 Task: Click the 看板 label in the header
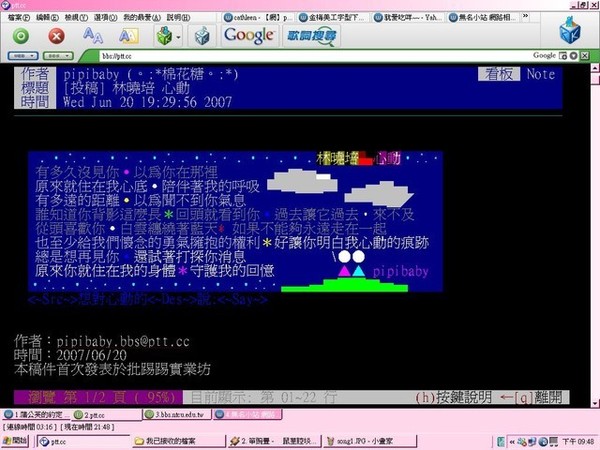(499, 74)
